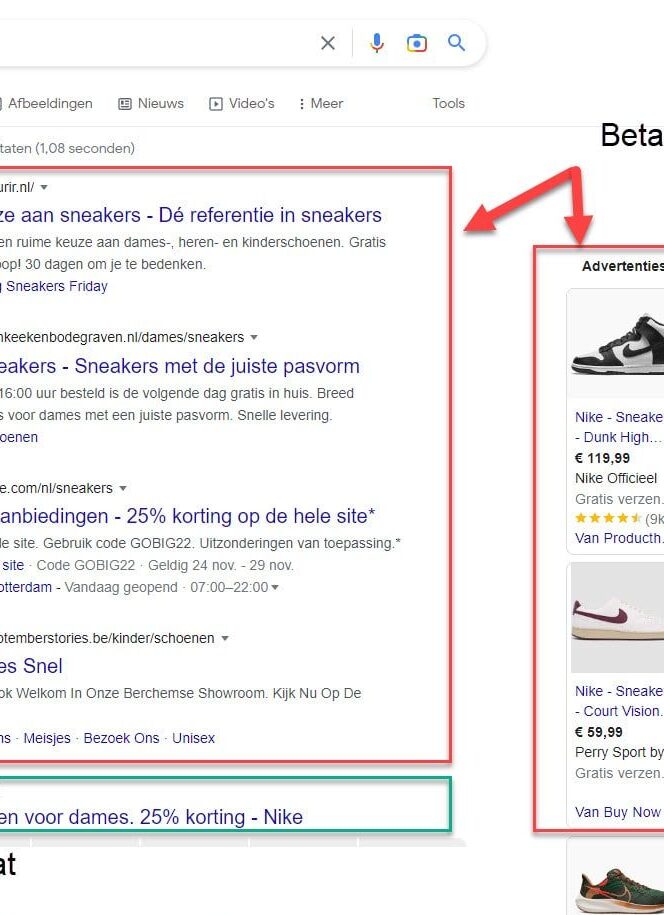
Task: Switch to the Nieuws tab
Action: pyautogui.click(x=160, y=103)
